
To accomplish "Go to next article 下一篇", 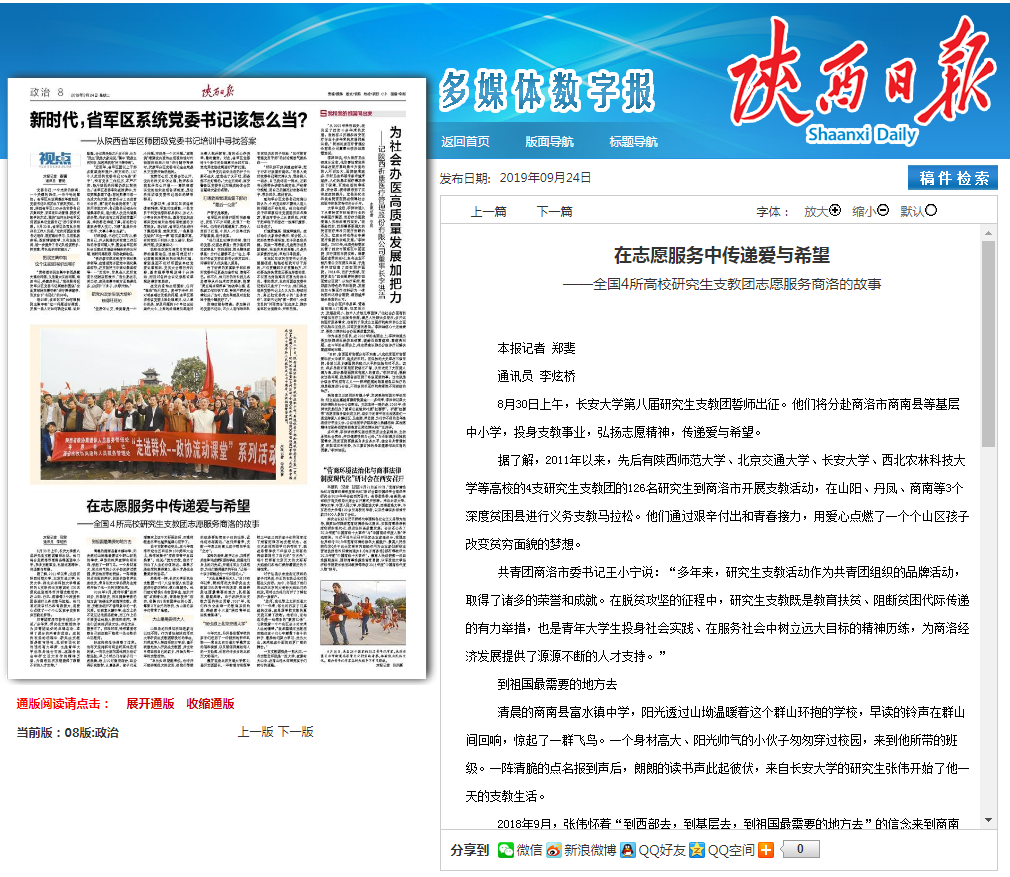I will tap(555, 211).
